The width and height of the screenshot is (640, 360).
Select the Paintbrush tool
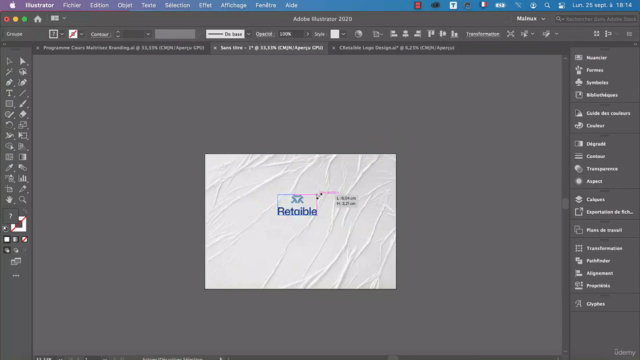click(x=23, y=104)
